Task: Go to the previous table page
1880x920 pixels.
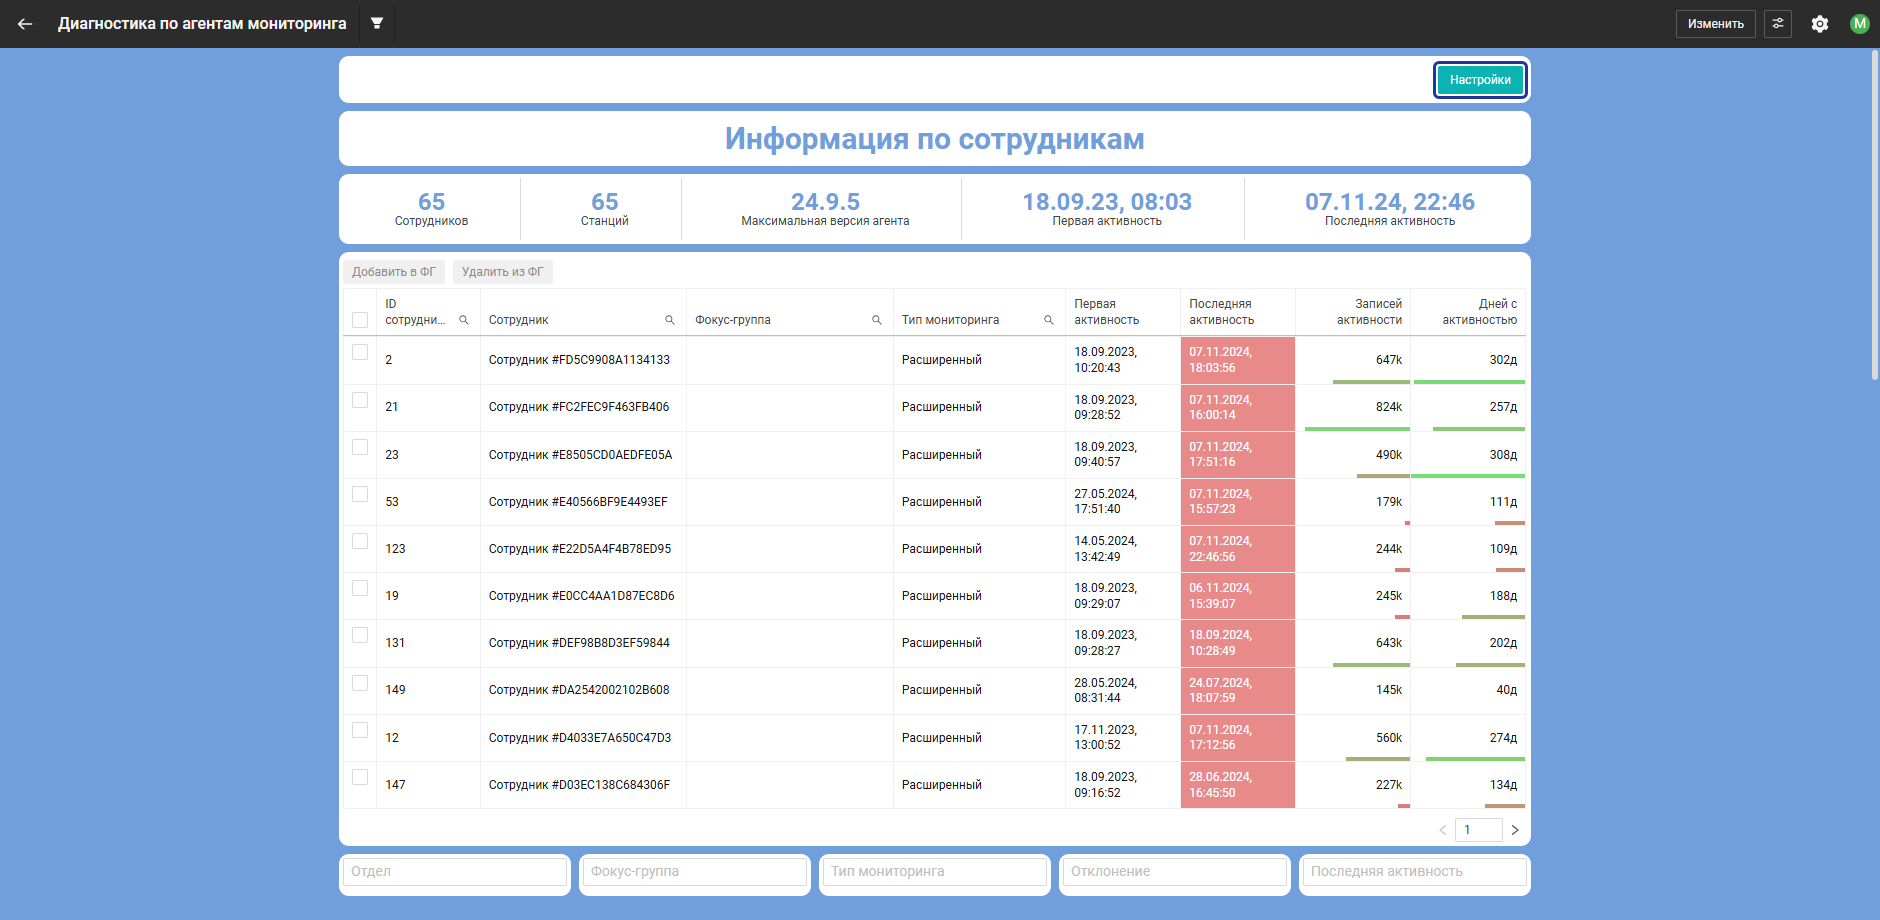Action: [1443, 830]
